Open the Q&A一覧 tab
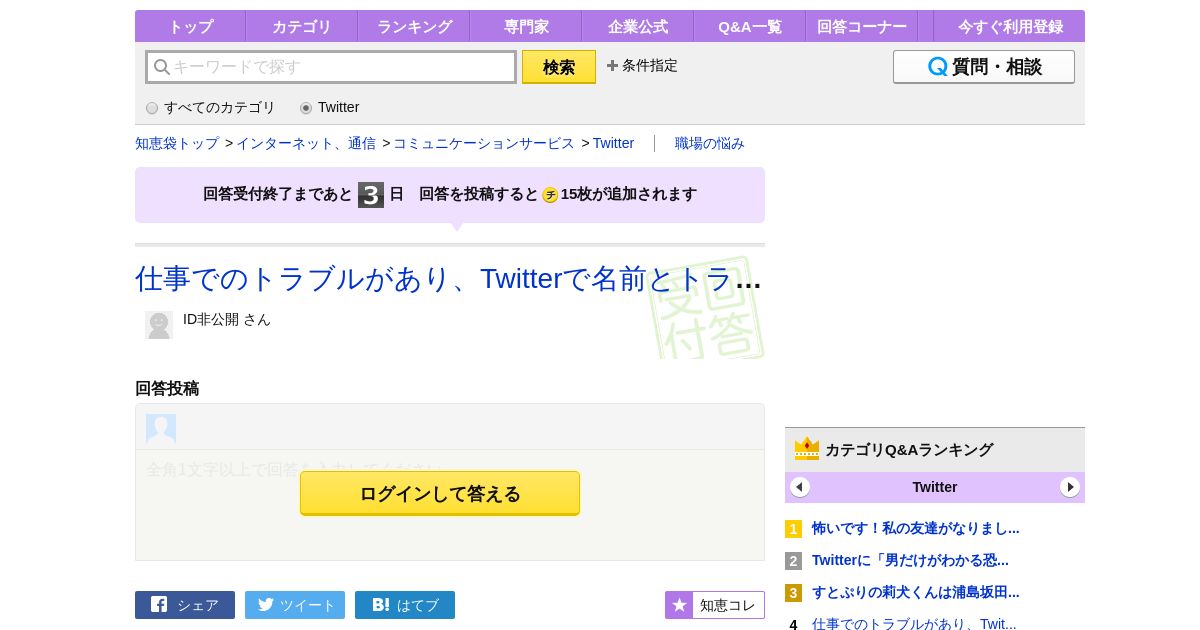 click(750, 26)
